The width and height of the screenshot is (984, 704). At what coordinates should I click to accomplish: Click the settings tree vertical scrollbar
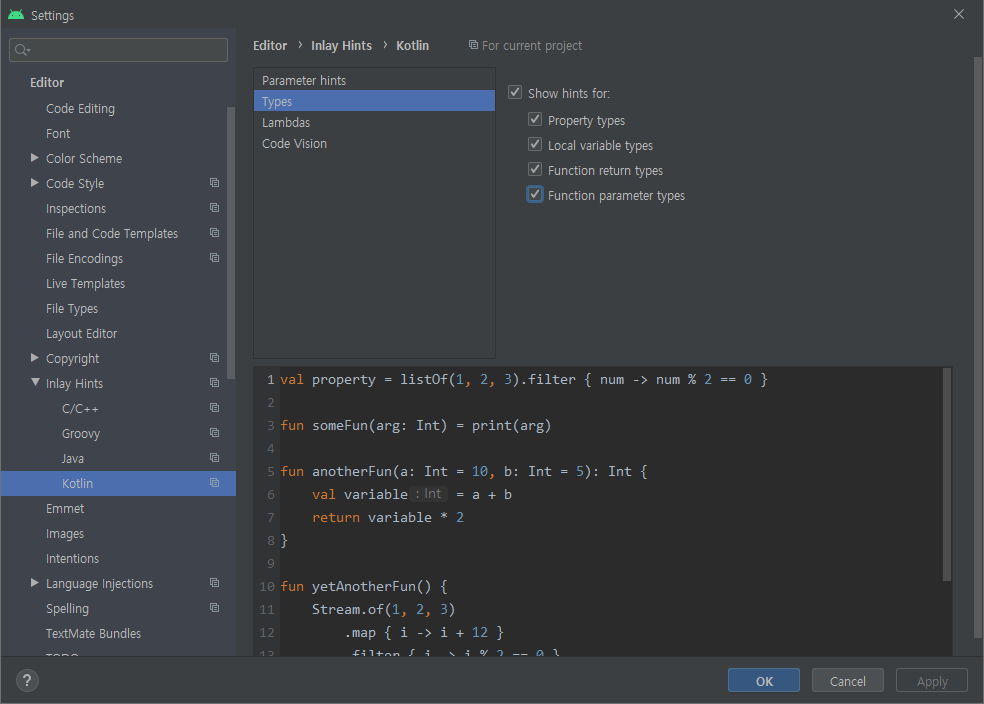pos(230,242)
